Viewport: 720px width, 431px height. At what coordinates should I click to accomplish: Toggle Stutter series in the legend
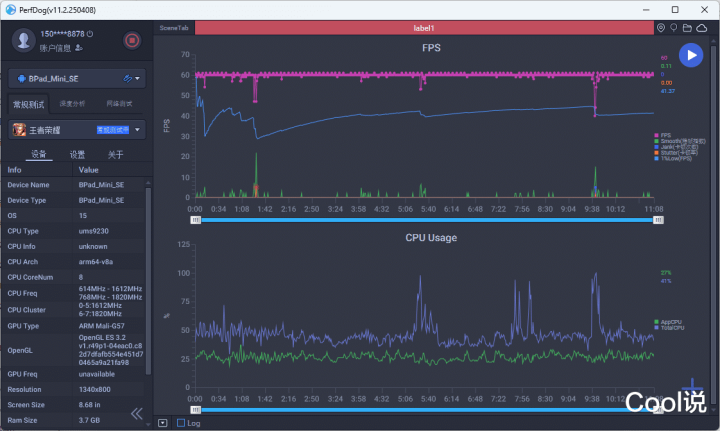676,152
